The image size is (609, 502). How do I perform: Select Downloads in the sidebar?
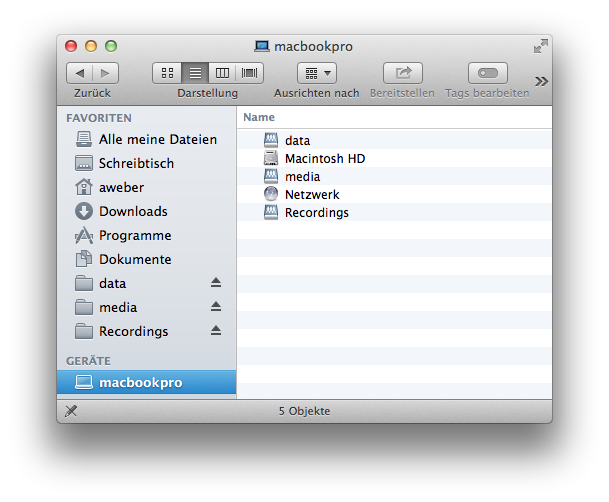coord(132,211)
